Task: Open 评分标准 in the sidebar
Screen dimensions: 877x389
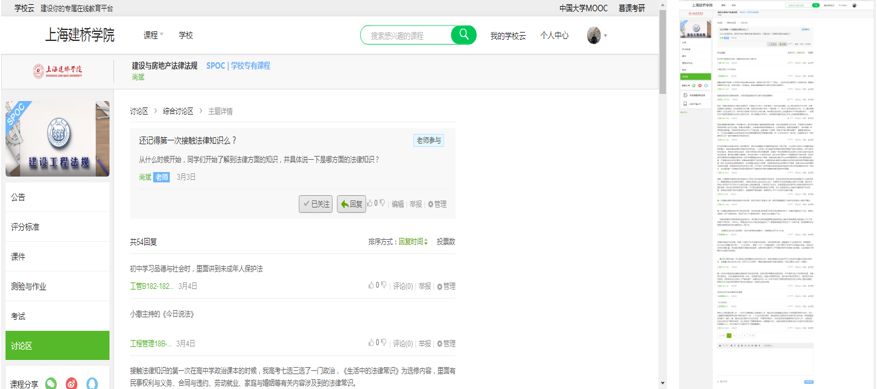Action: (57, 227)
